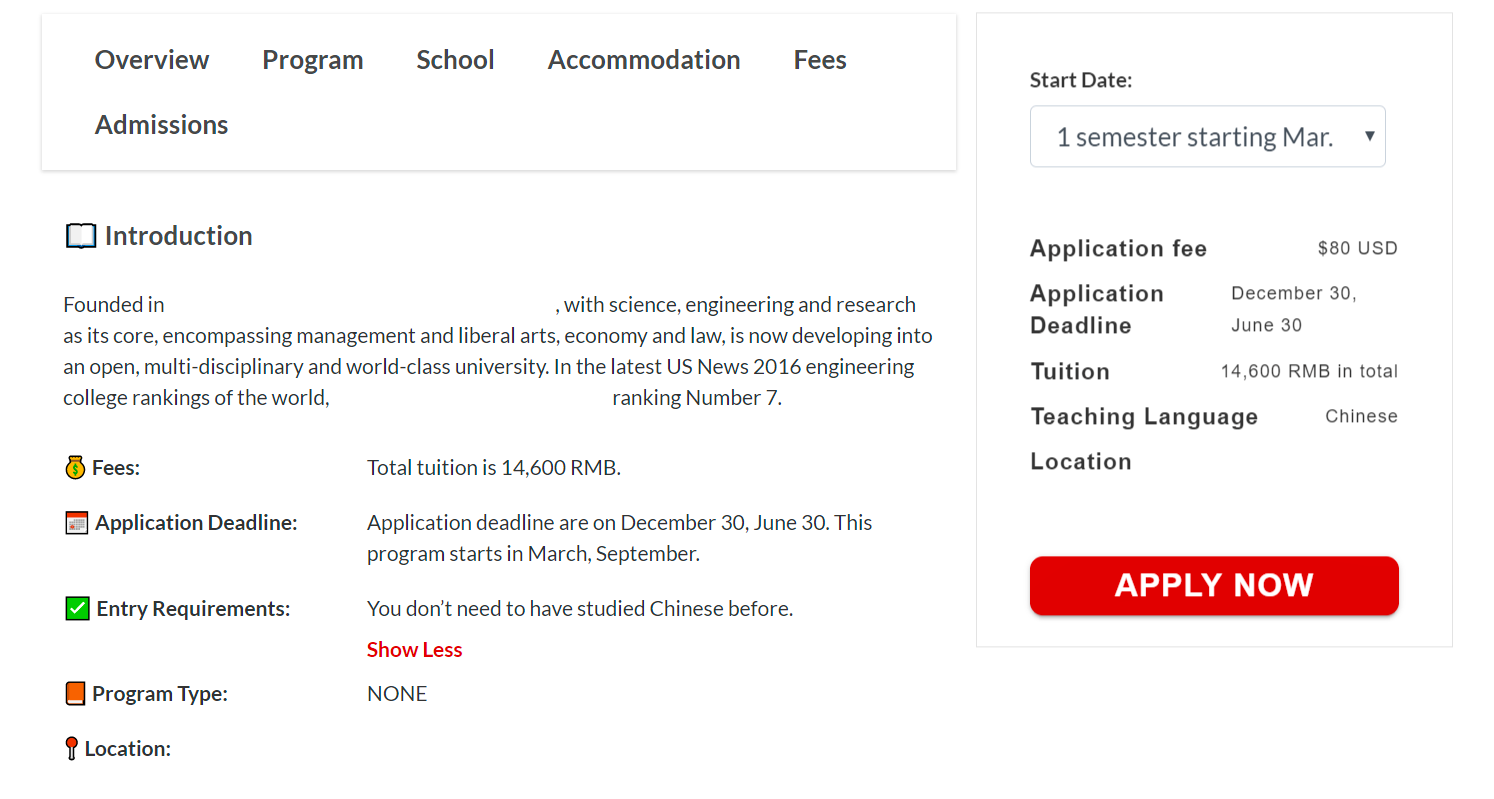Click the orange book icon beside Program Type

[x=75, y=694]
